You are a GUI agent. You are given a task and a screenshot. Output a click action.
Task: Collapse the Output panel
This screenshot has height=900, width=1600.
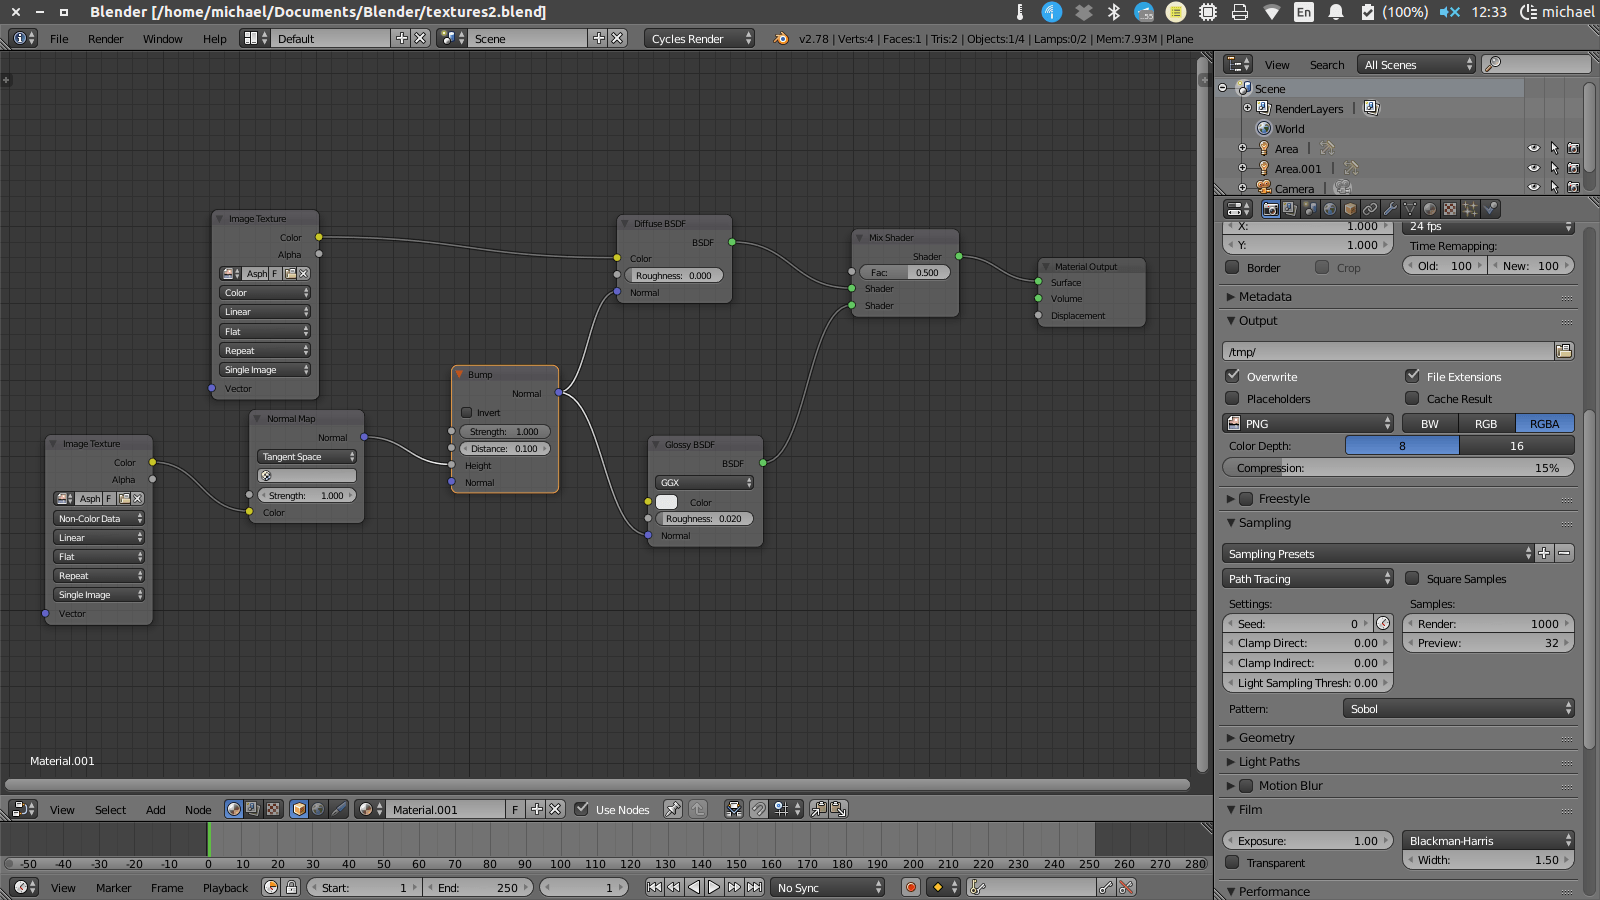click(x=1252, y=321)
